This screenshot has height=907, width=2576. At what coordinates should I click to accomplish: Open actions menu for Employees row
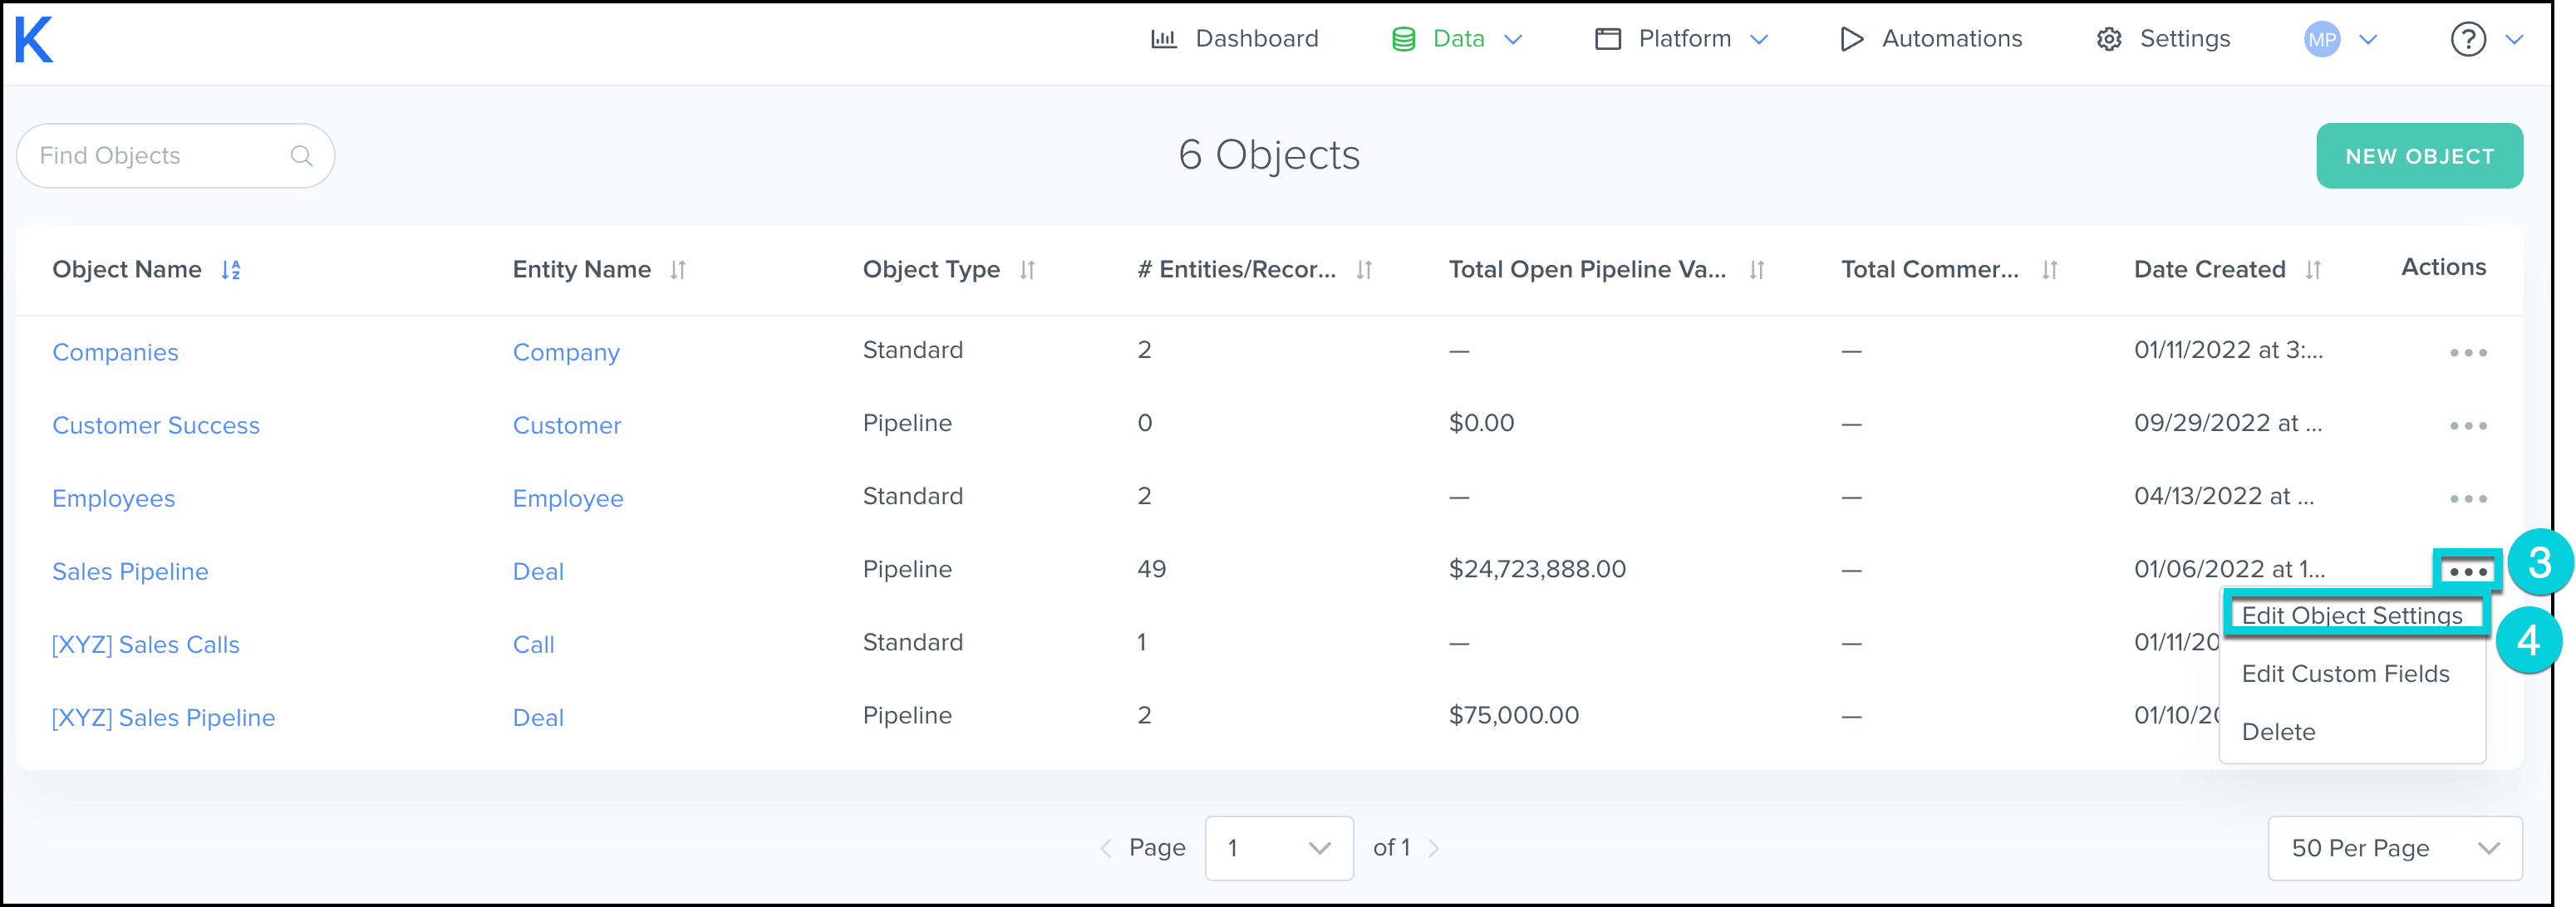tap(2467, 499)
